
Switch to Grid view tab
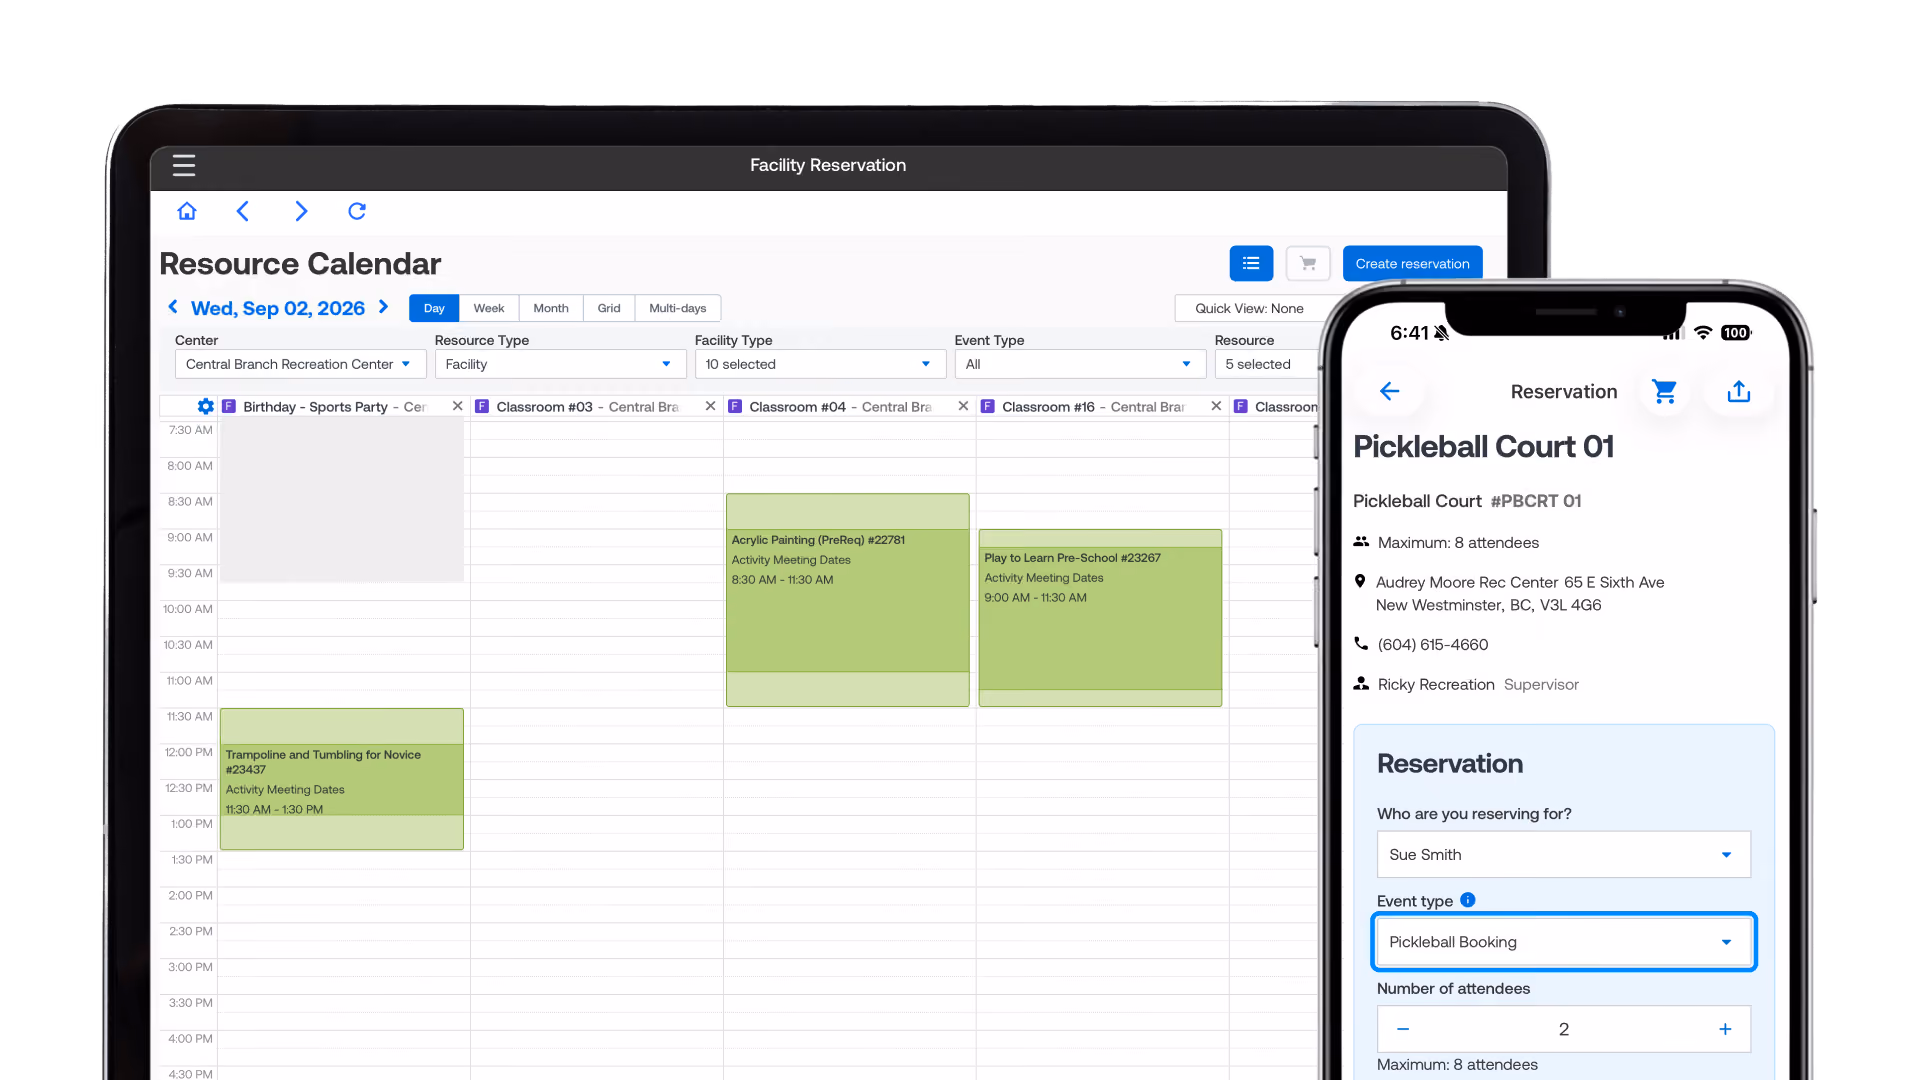pos(609,308)
